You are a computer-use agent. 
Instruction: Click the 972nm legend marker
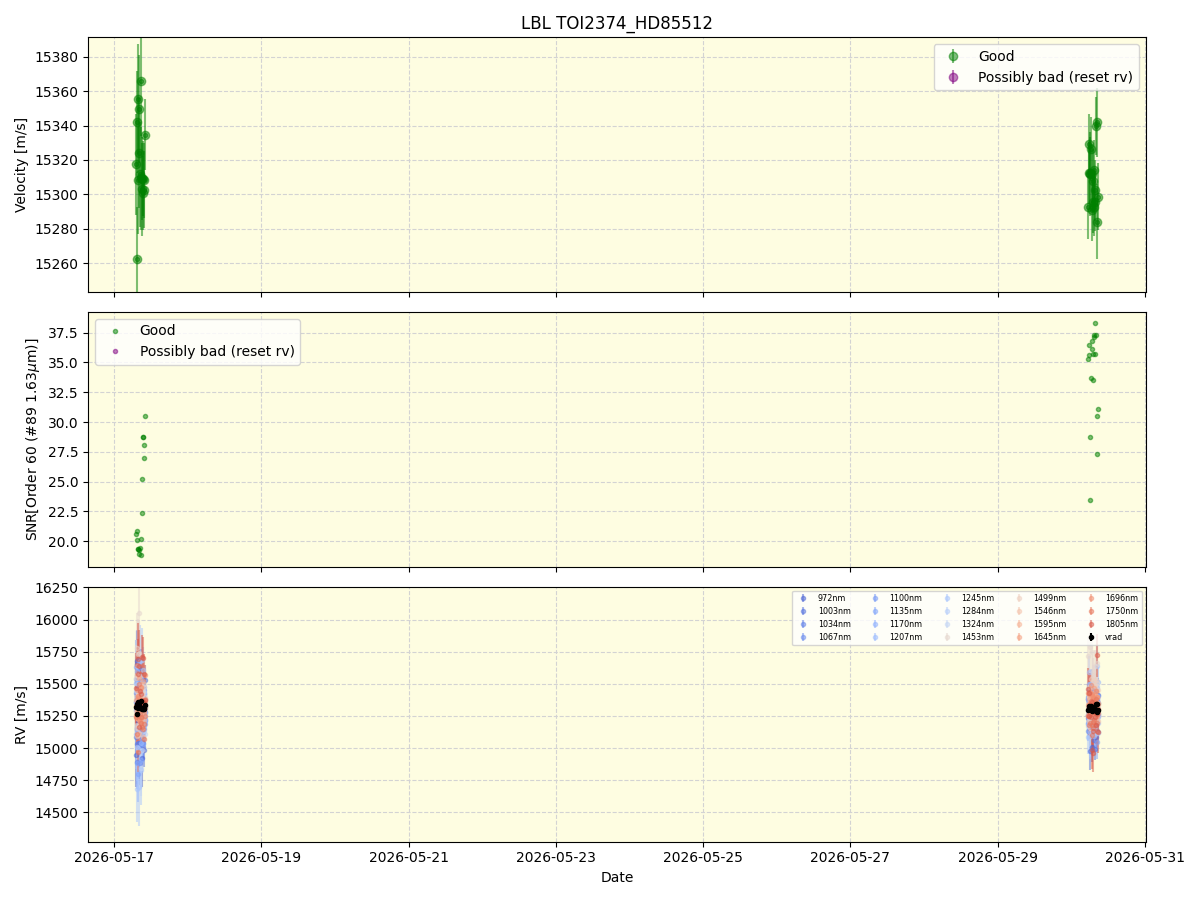pos(803,598)
